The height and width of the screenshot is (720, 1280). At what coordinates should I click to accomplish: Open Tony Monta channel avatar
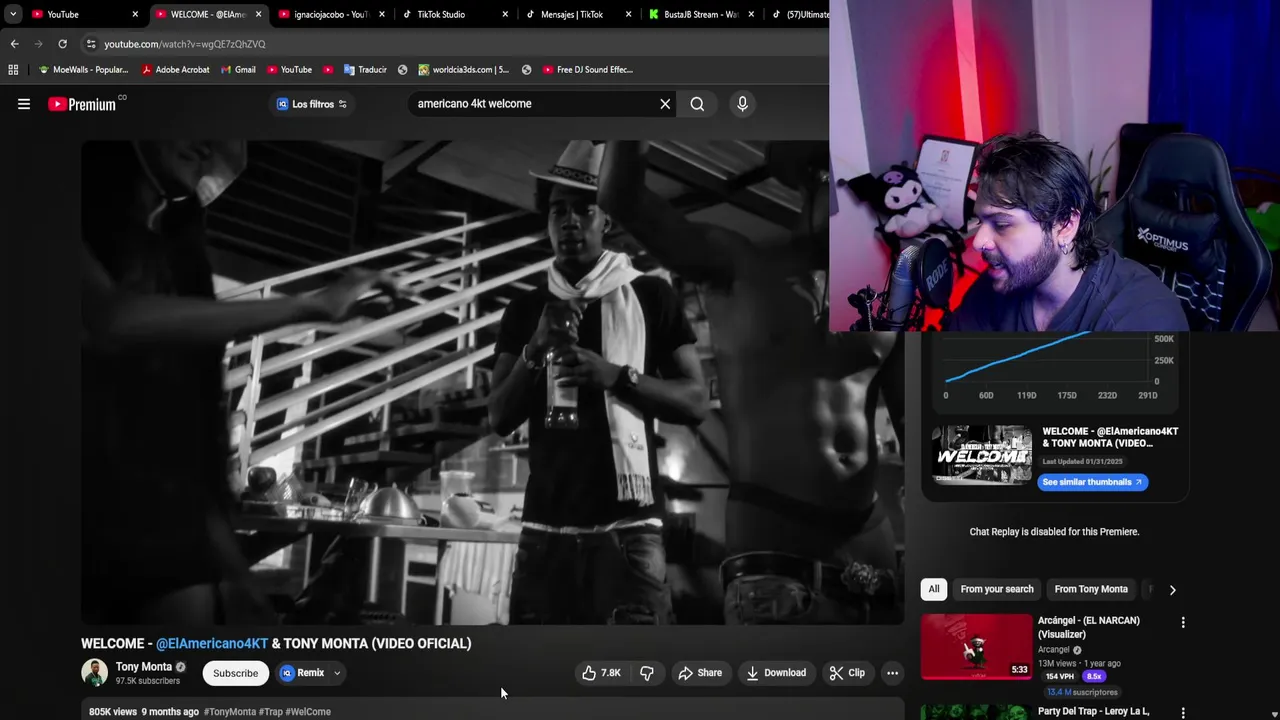[94, 673]
